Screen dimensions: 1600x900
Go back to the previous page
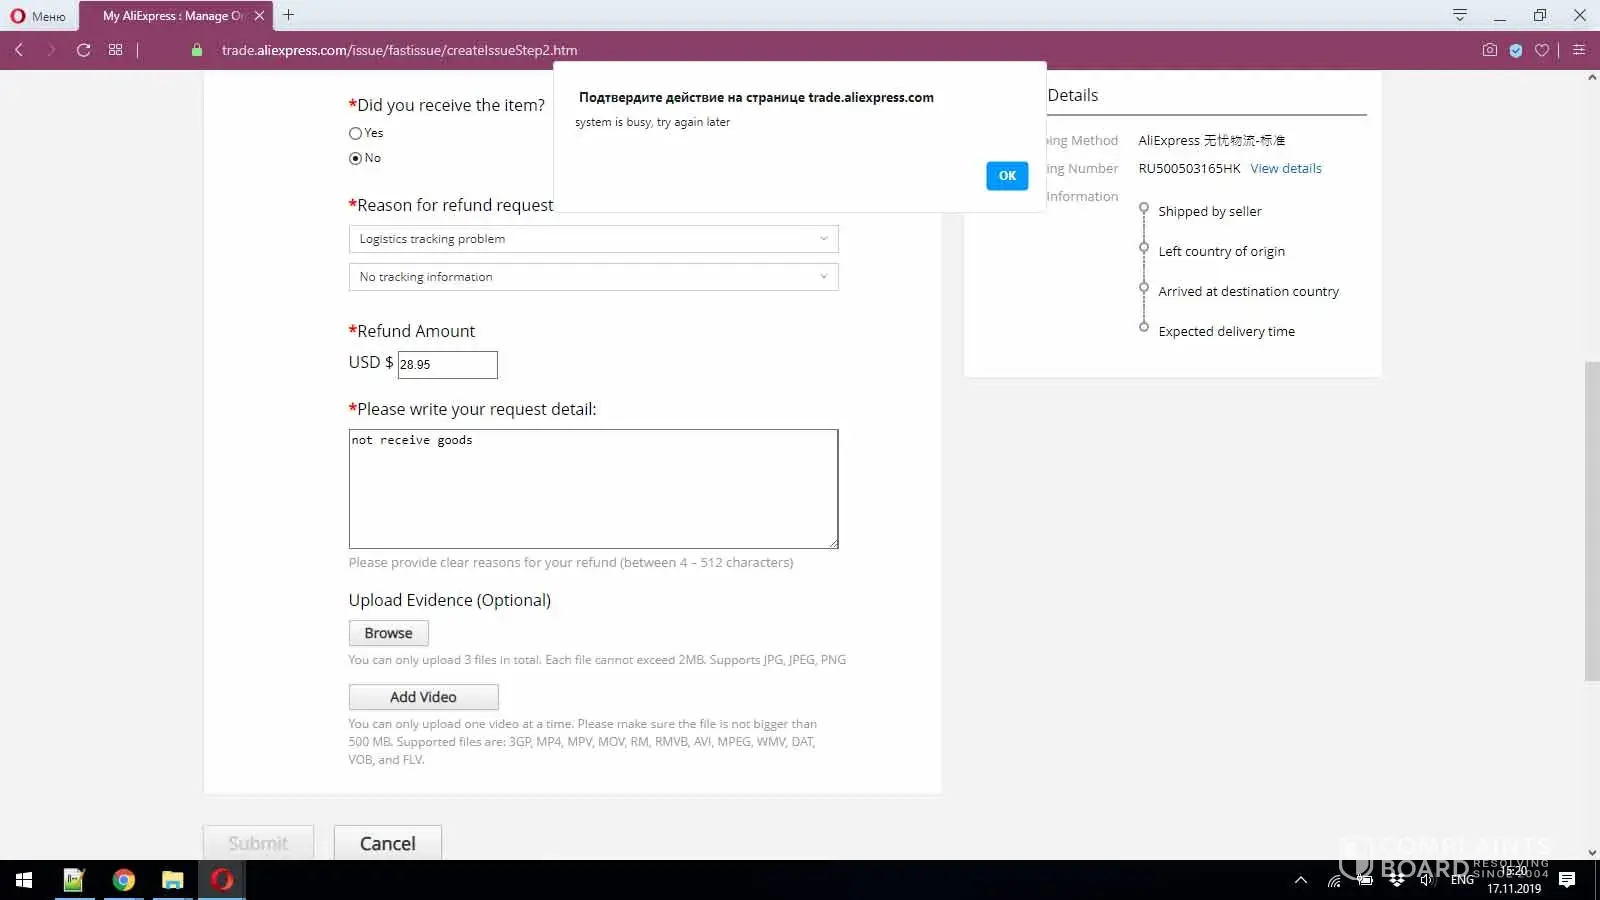pos(19,50)
